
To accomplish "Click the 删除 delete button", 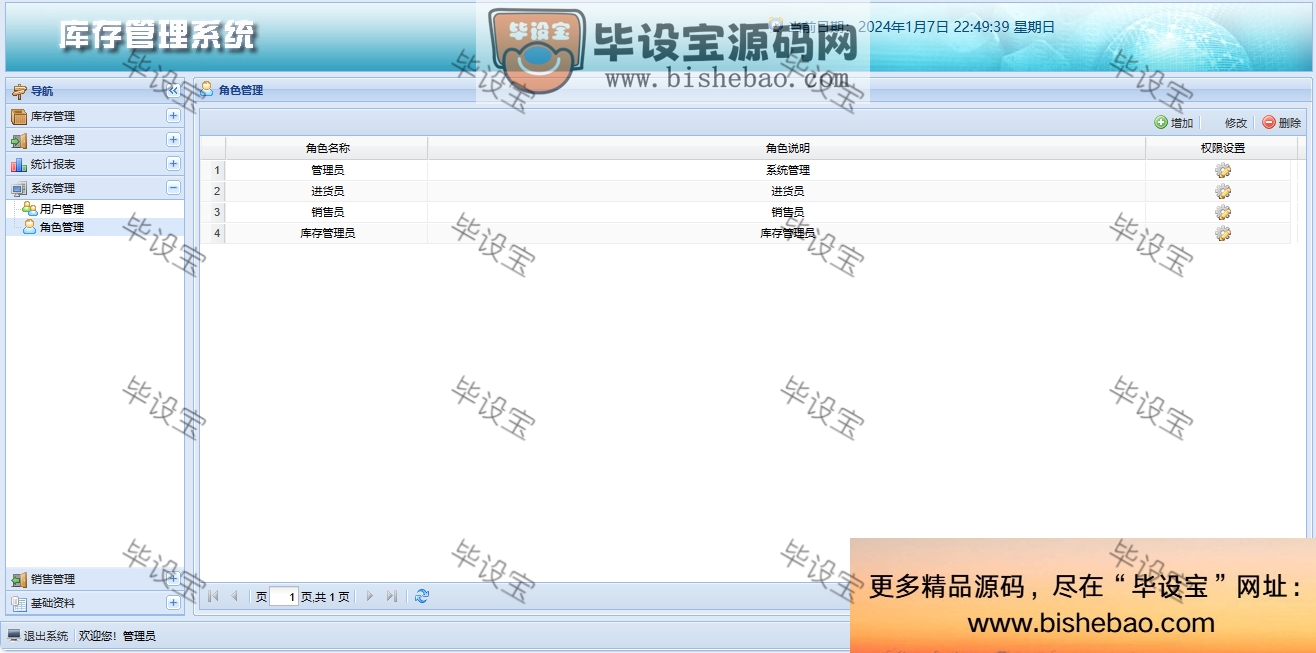I will pos(1281,123).
